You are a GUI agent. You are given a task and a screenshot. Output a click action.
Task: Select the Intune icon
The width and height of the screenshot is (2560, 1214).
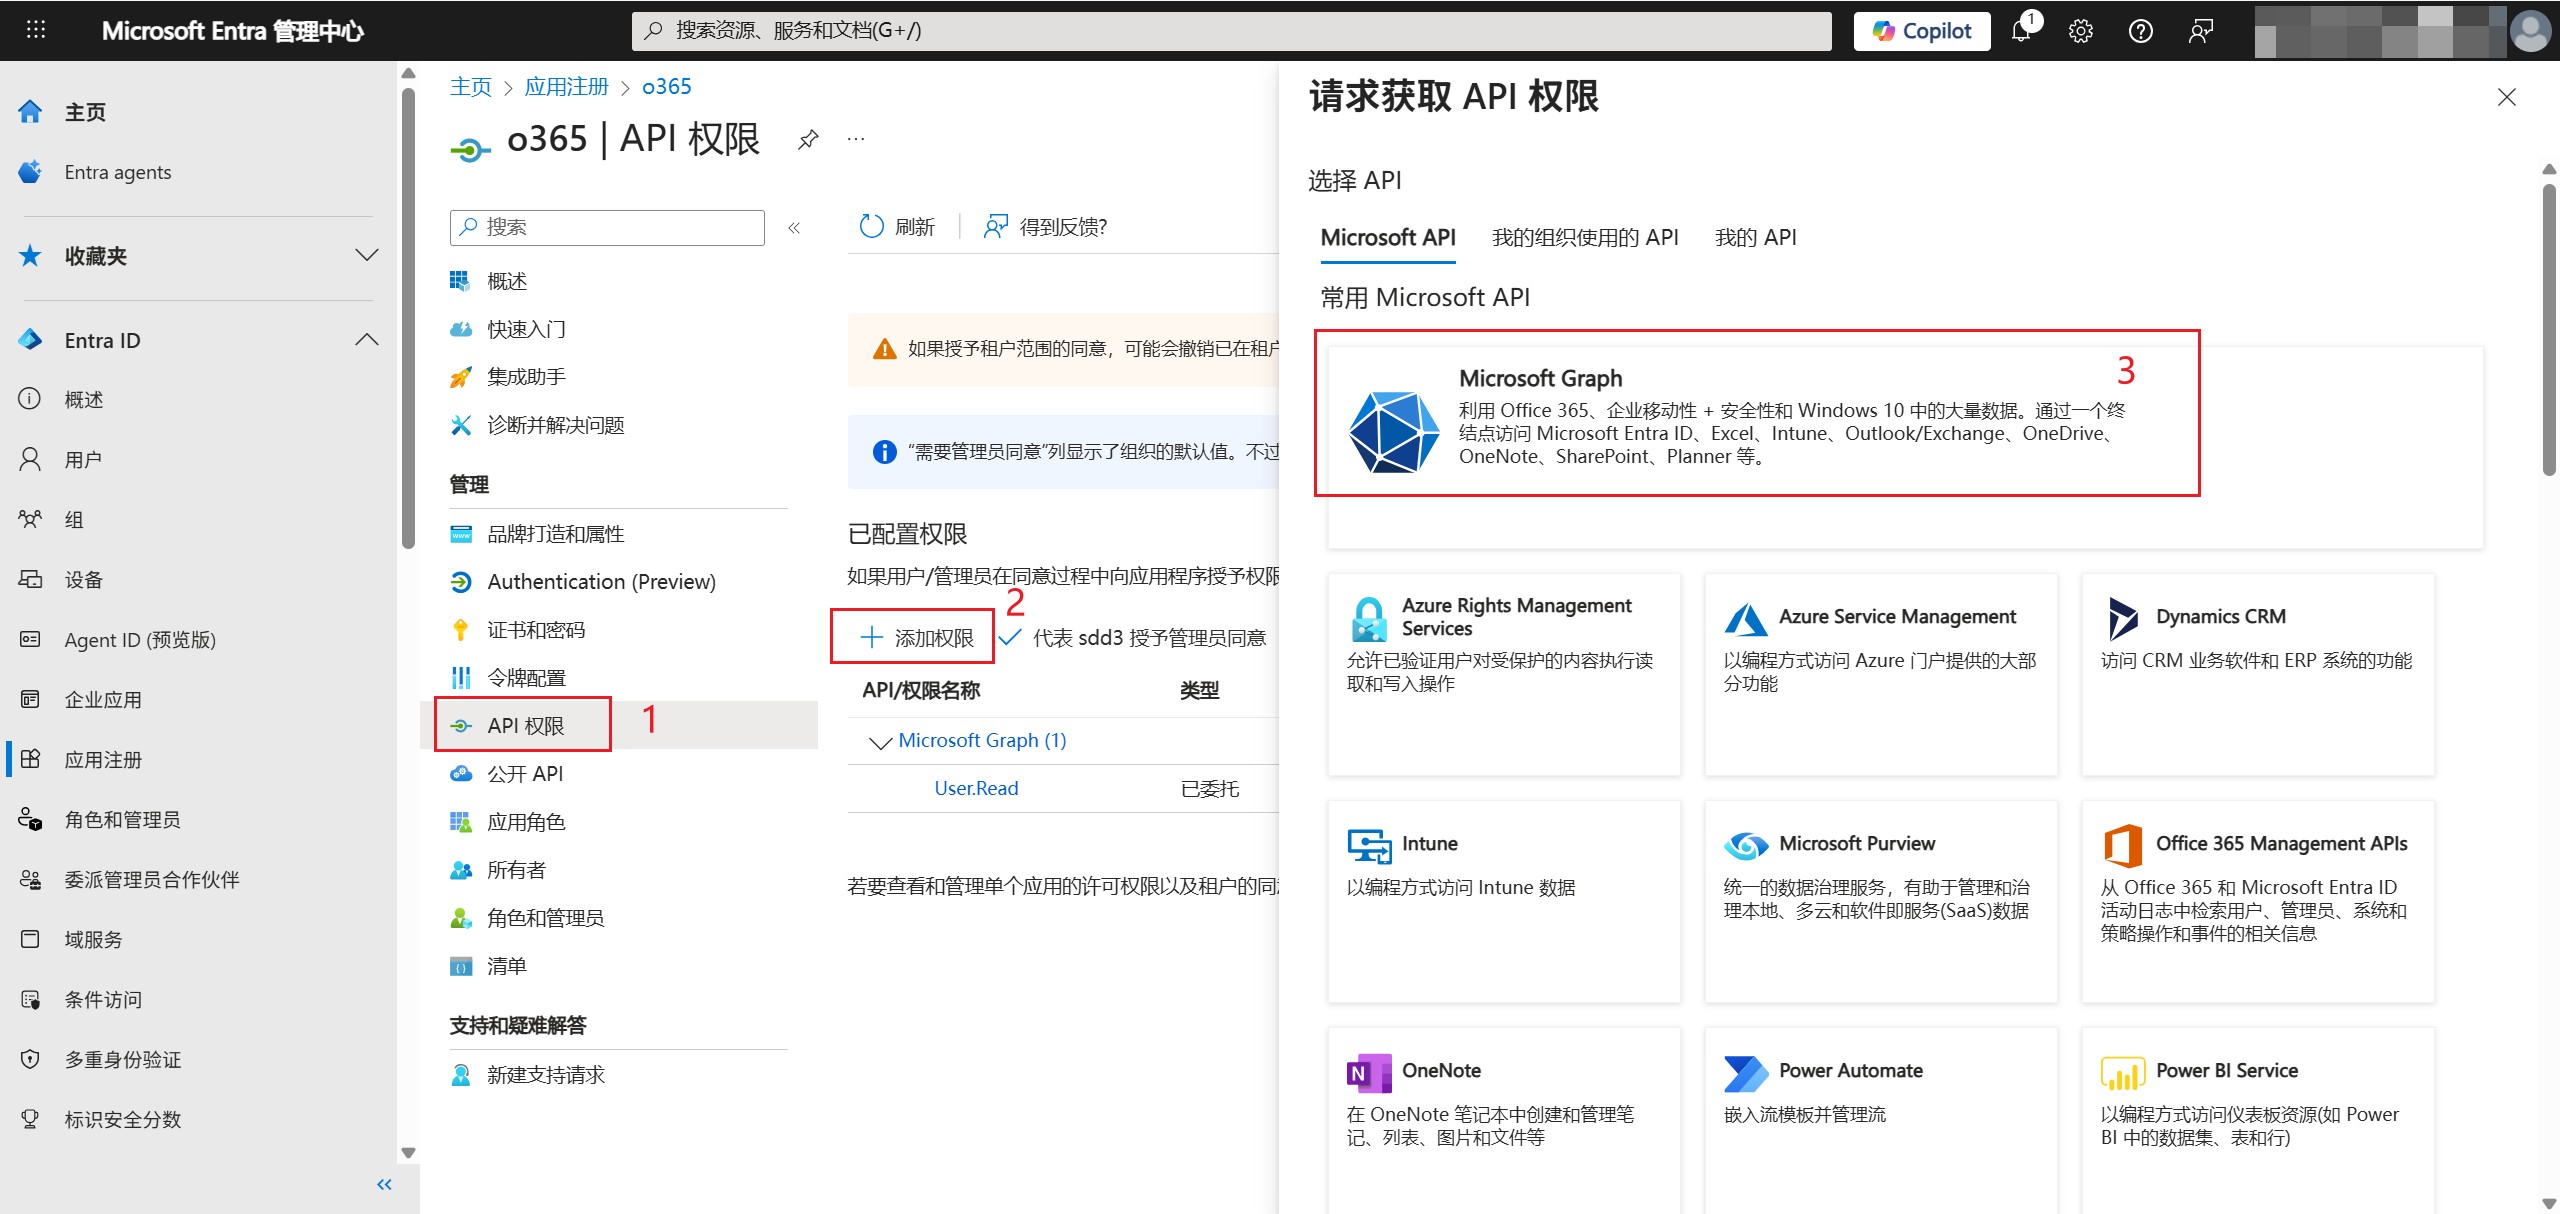click(1369, 846)
